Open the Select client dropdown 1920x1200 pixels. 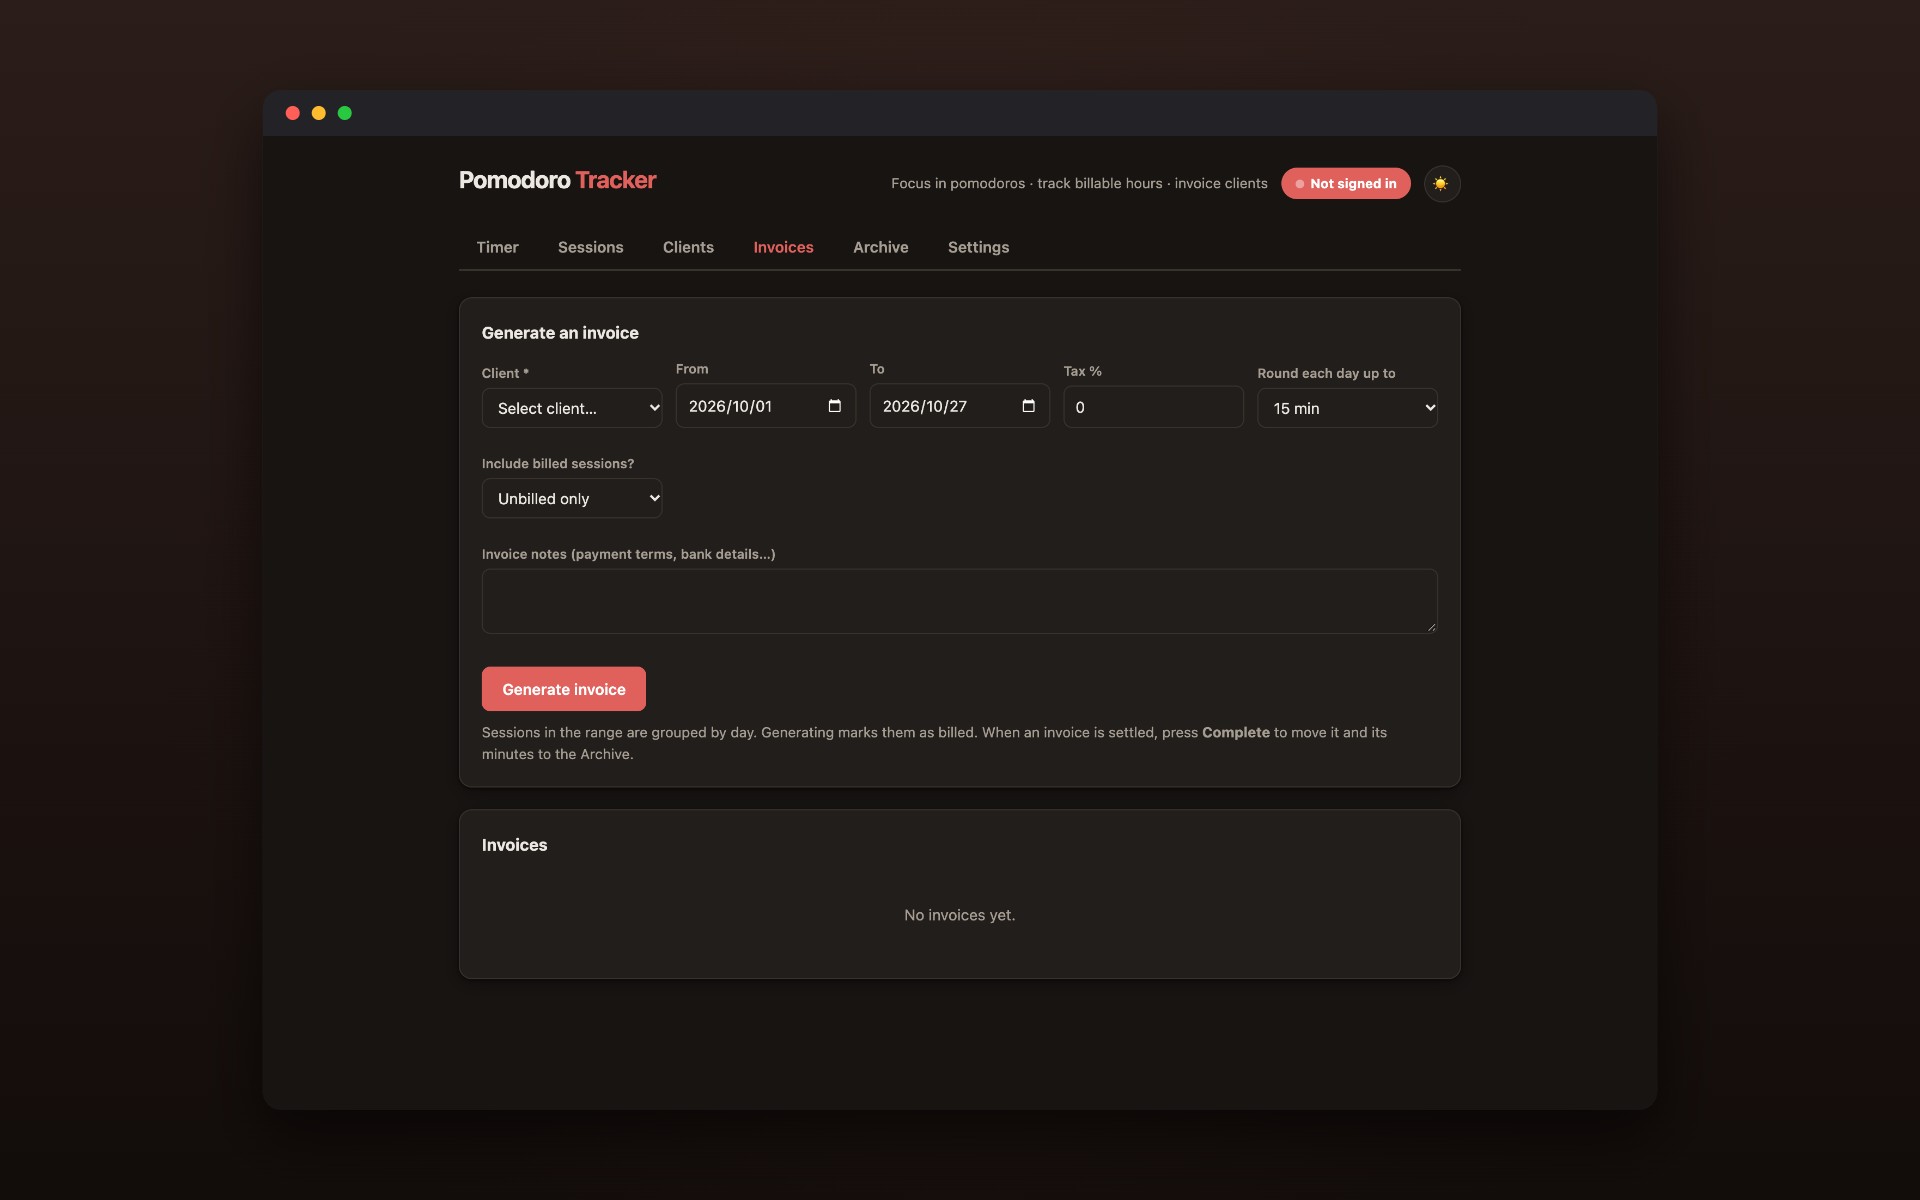pos(572,408)
